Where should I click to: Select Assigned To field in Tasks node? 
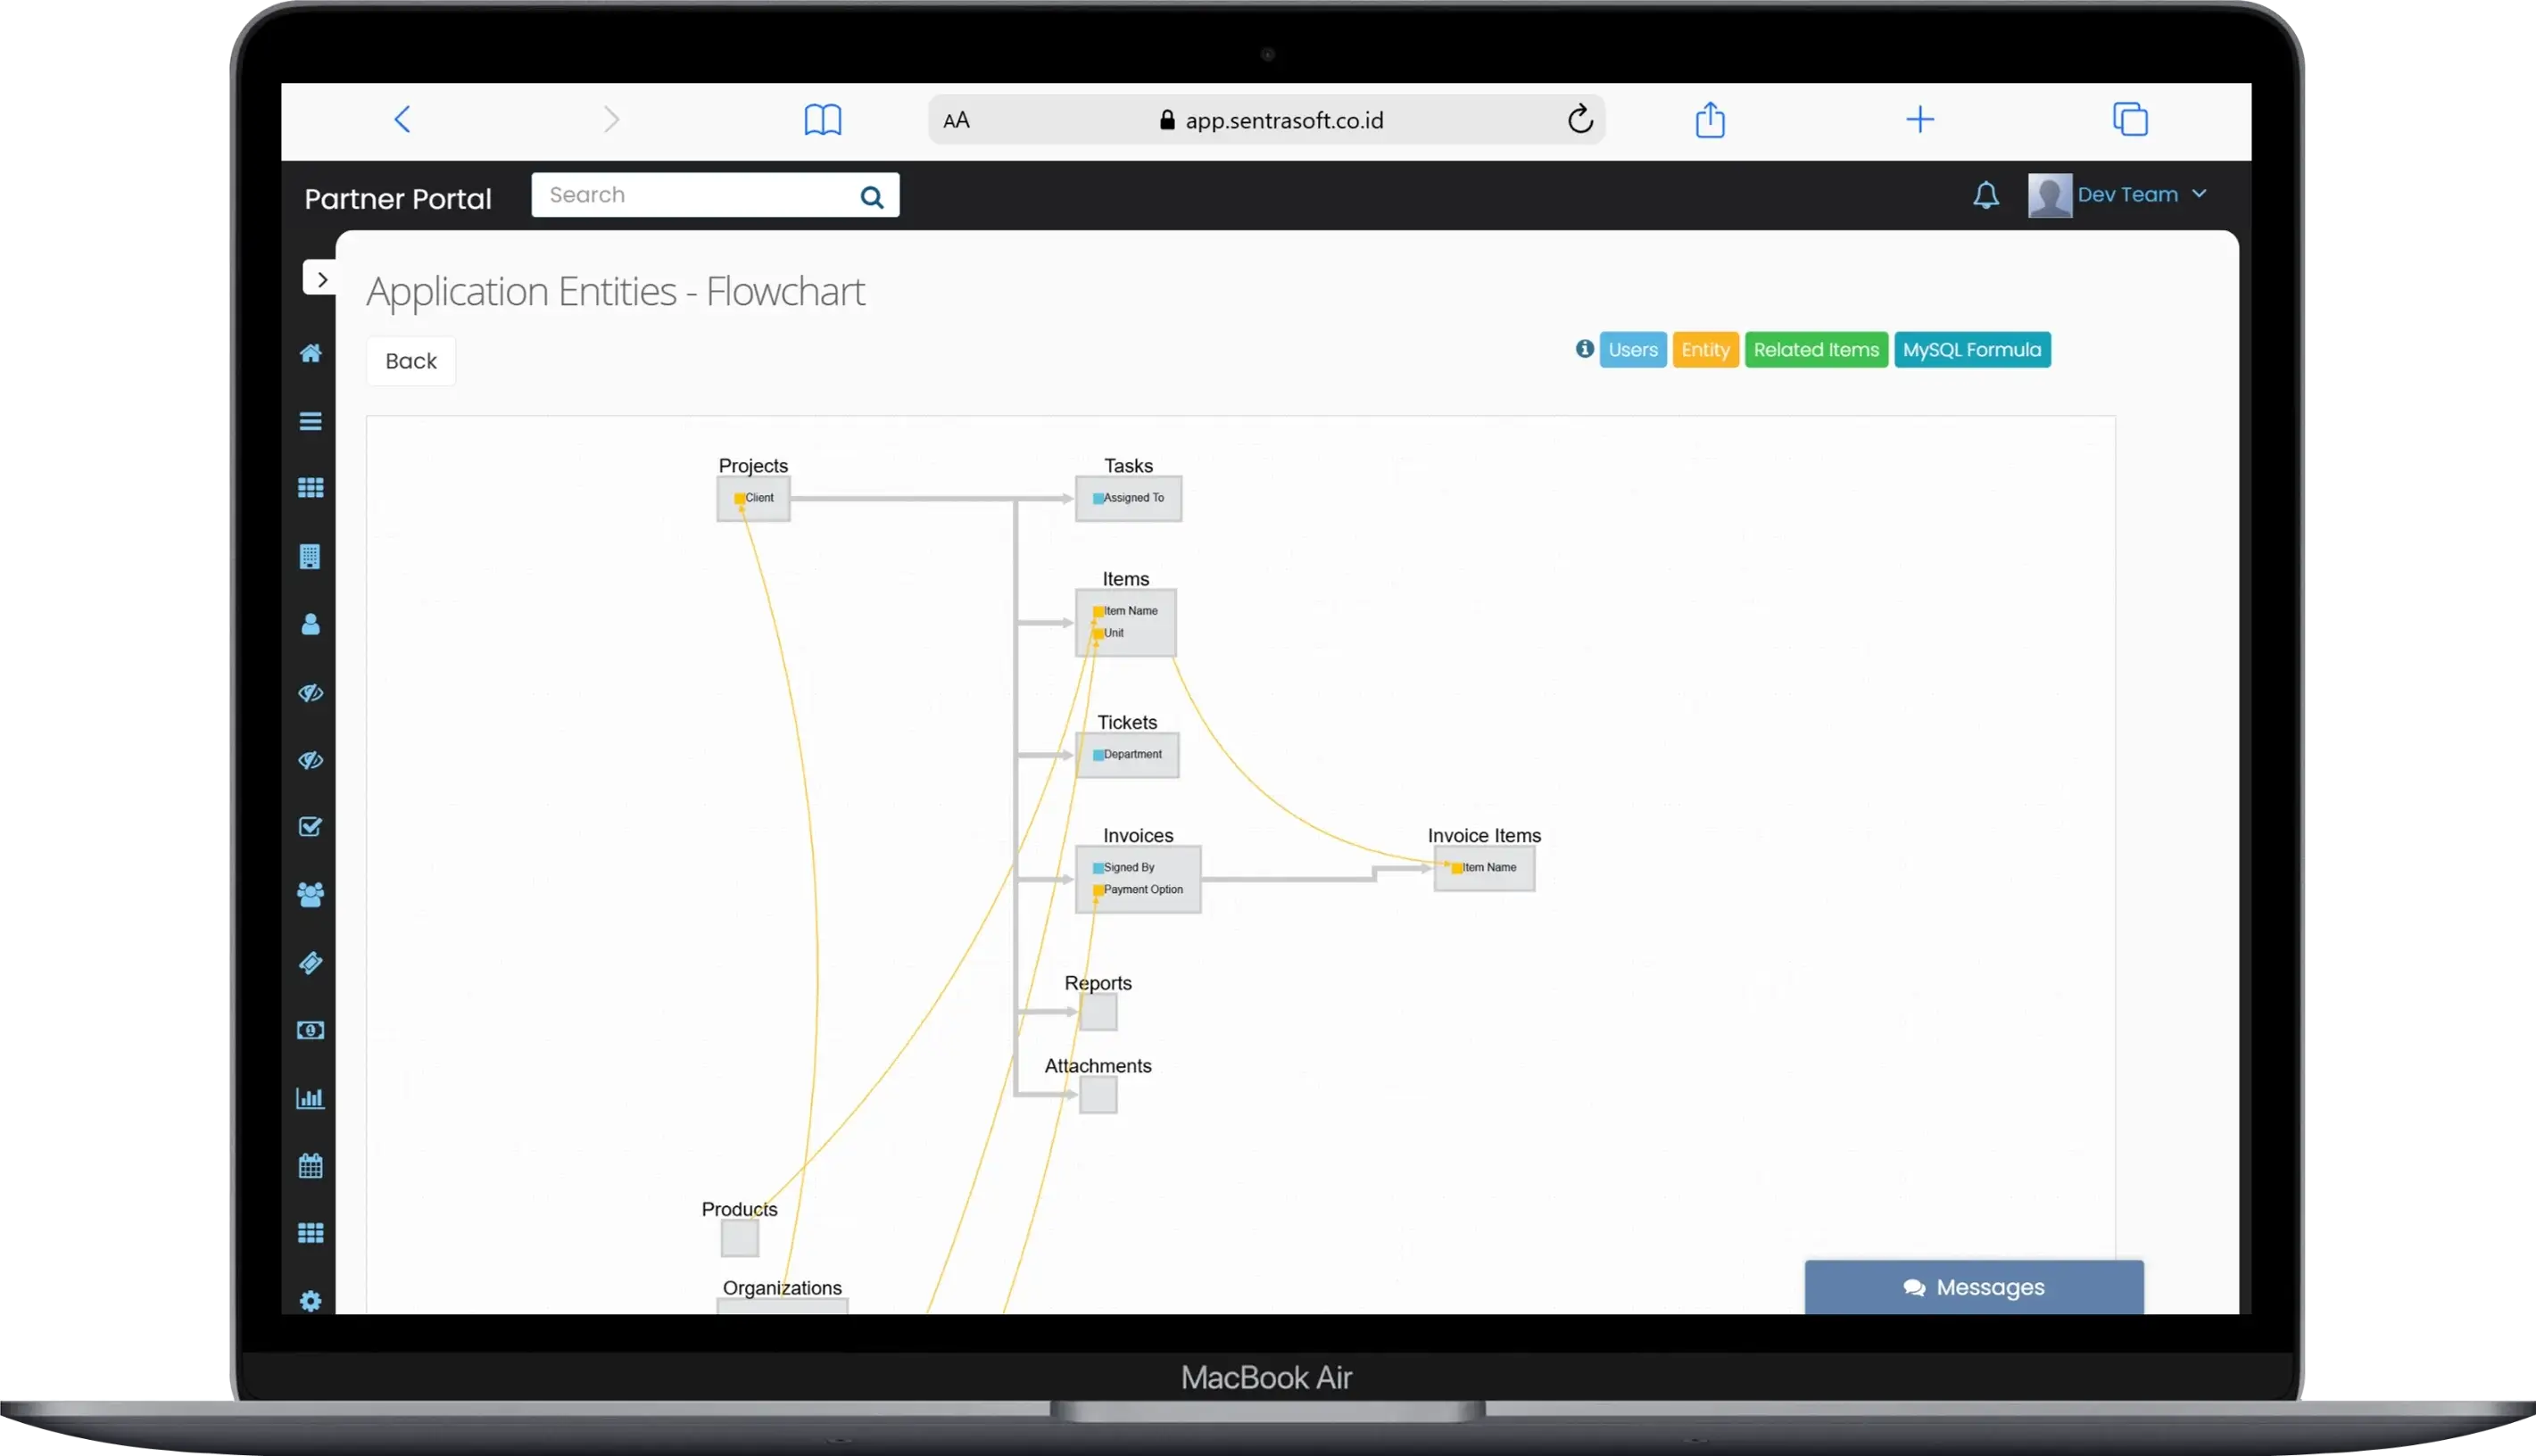point(1129,498)
